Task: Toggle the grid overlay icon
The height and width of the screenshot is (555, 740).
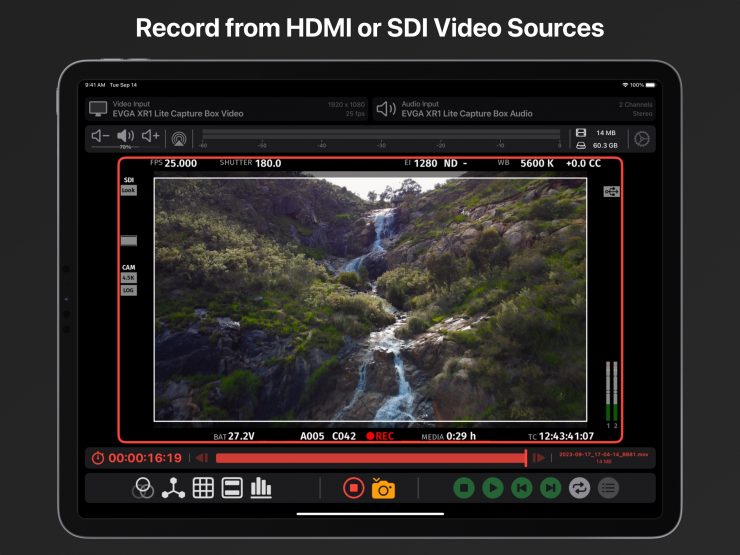Action: click(x=203, y=488)
